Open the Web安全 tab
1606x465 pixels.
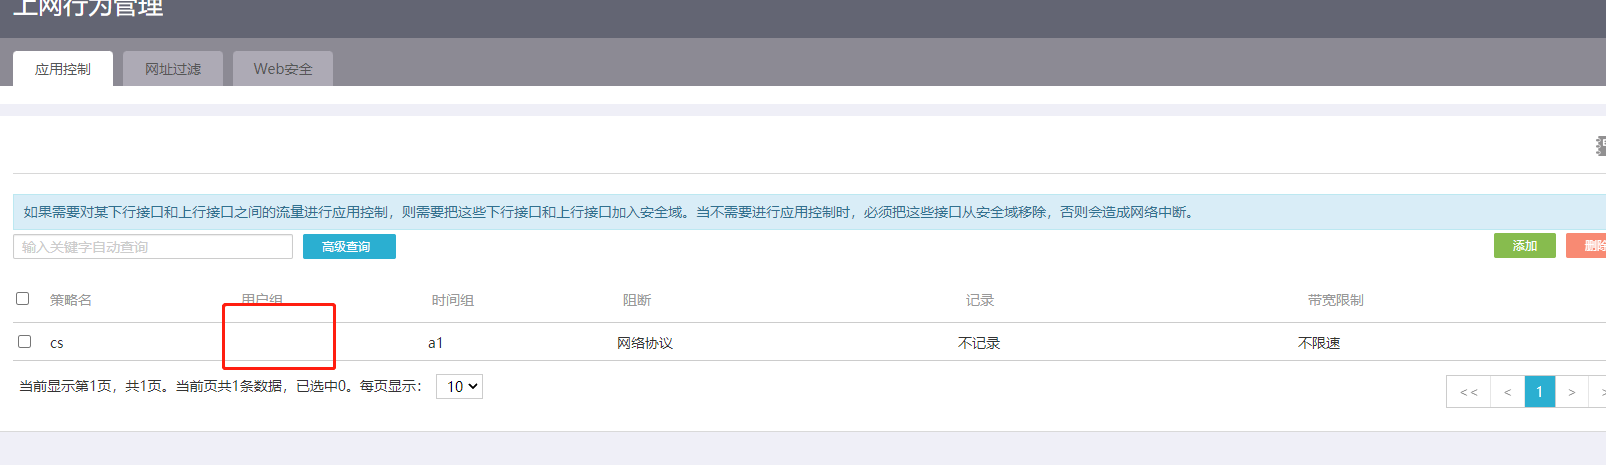(283, 69)
